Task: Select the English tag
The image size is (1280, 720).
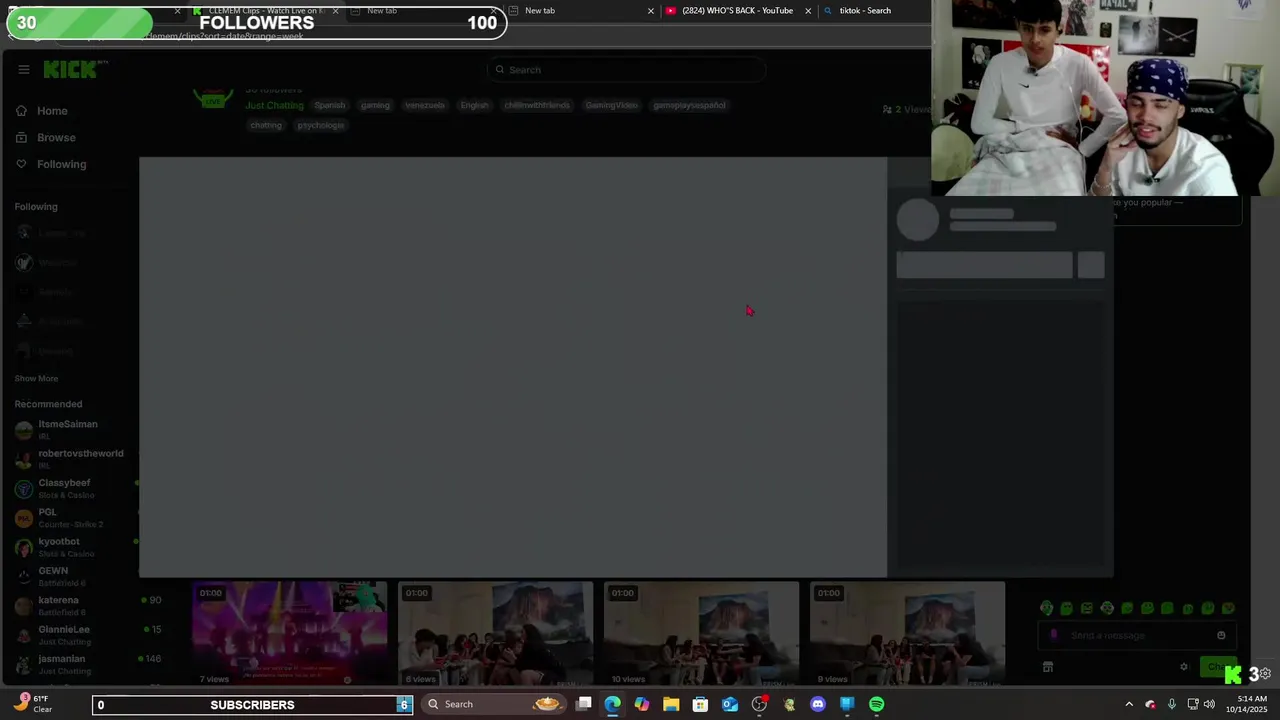Action: pyautogui.click(x=475, y=105)
